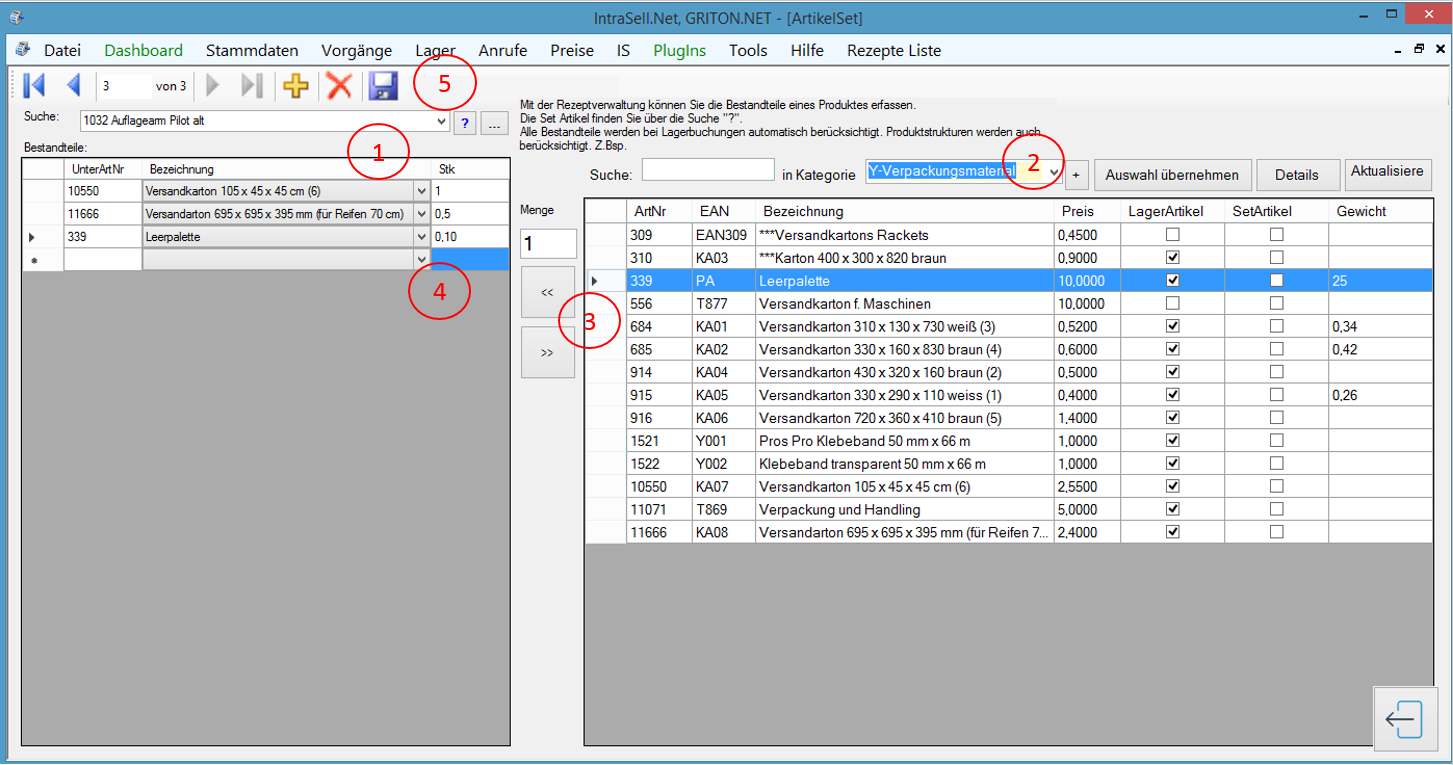1453x765 pixels.
Task: Delete record with red X icon
Action: tap(340, 86)
